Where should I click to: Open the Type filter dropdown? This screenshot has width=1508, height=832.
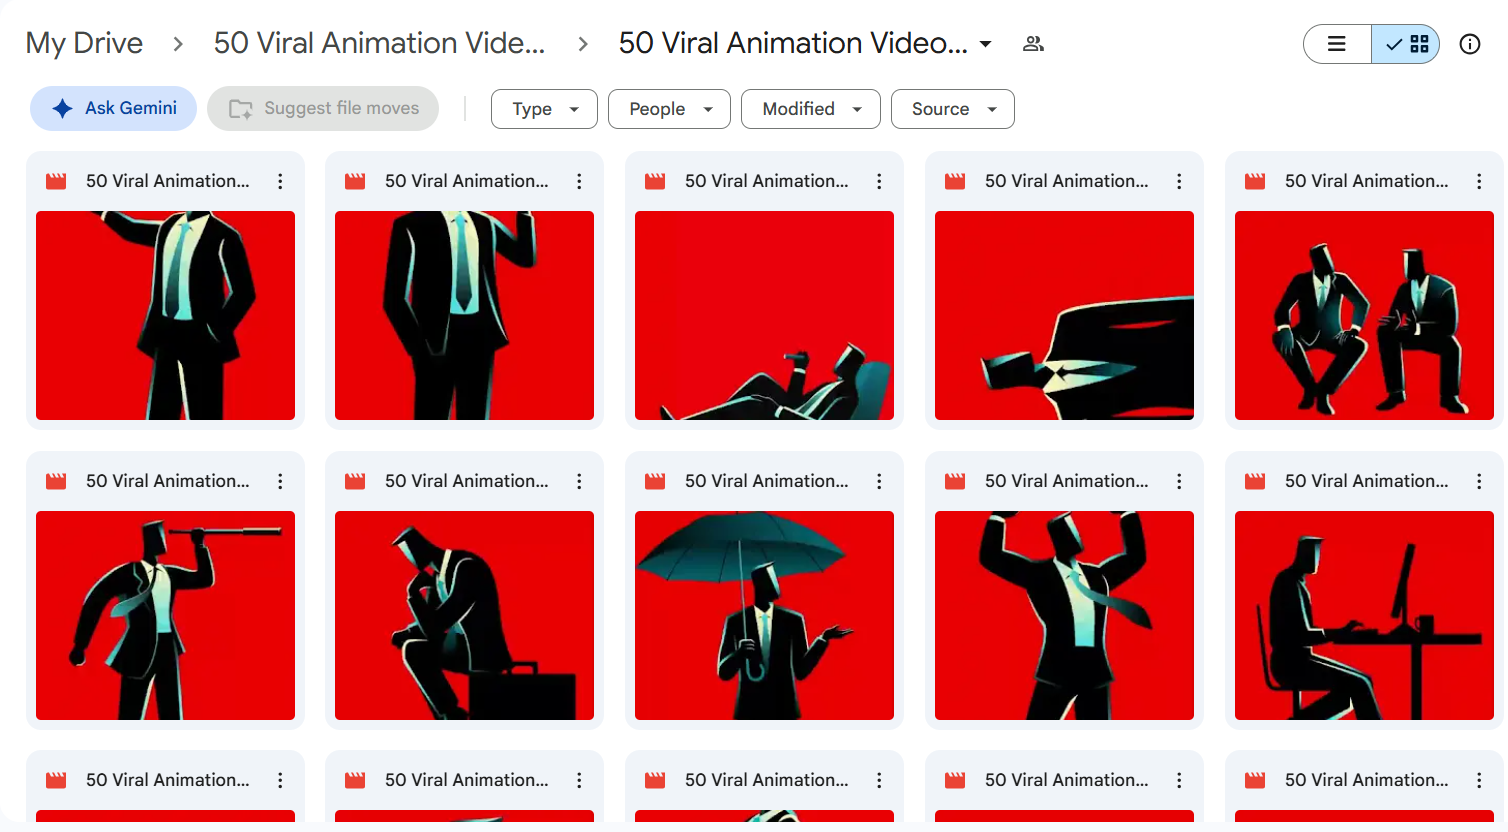point(544,109)
